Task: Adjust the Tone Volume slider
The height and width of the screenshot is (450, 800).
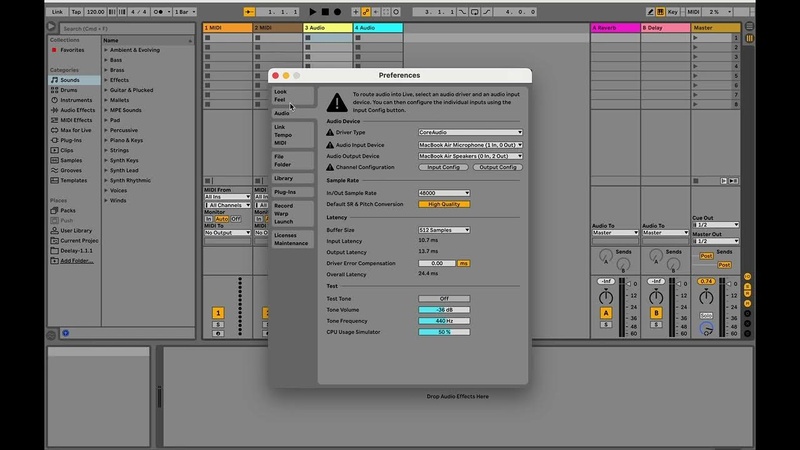Action: click(444, 310)
